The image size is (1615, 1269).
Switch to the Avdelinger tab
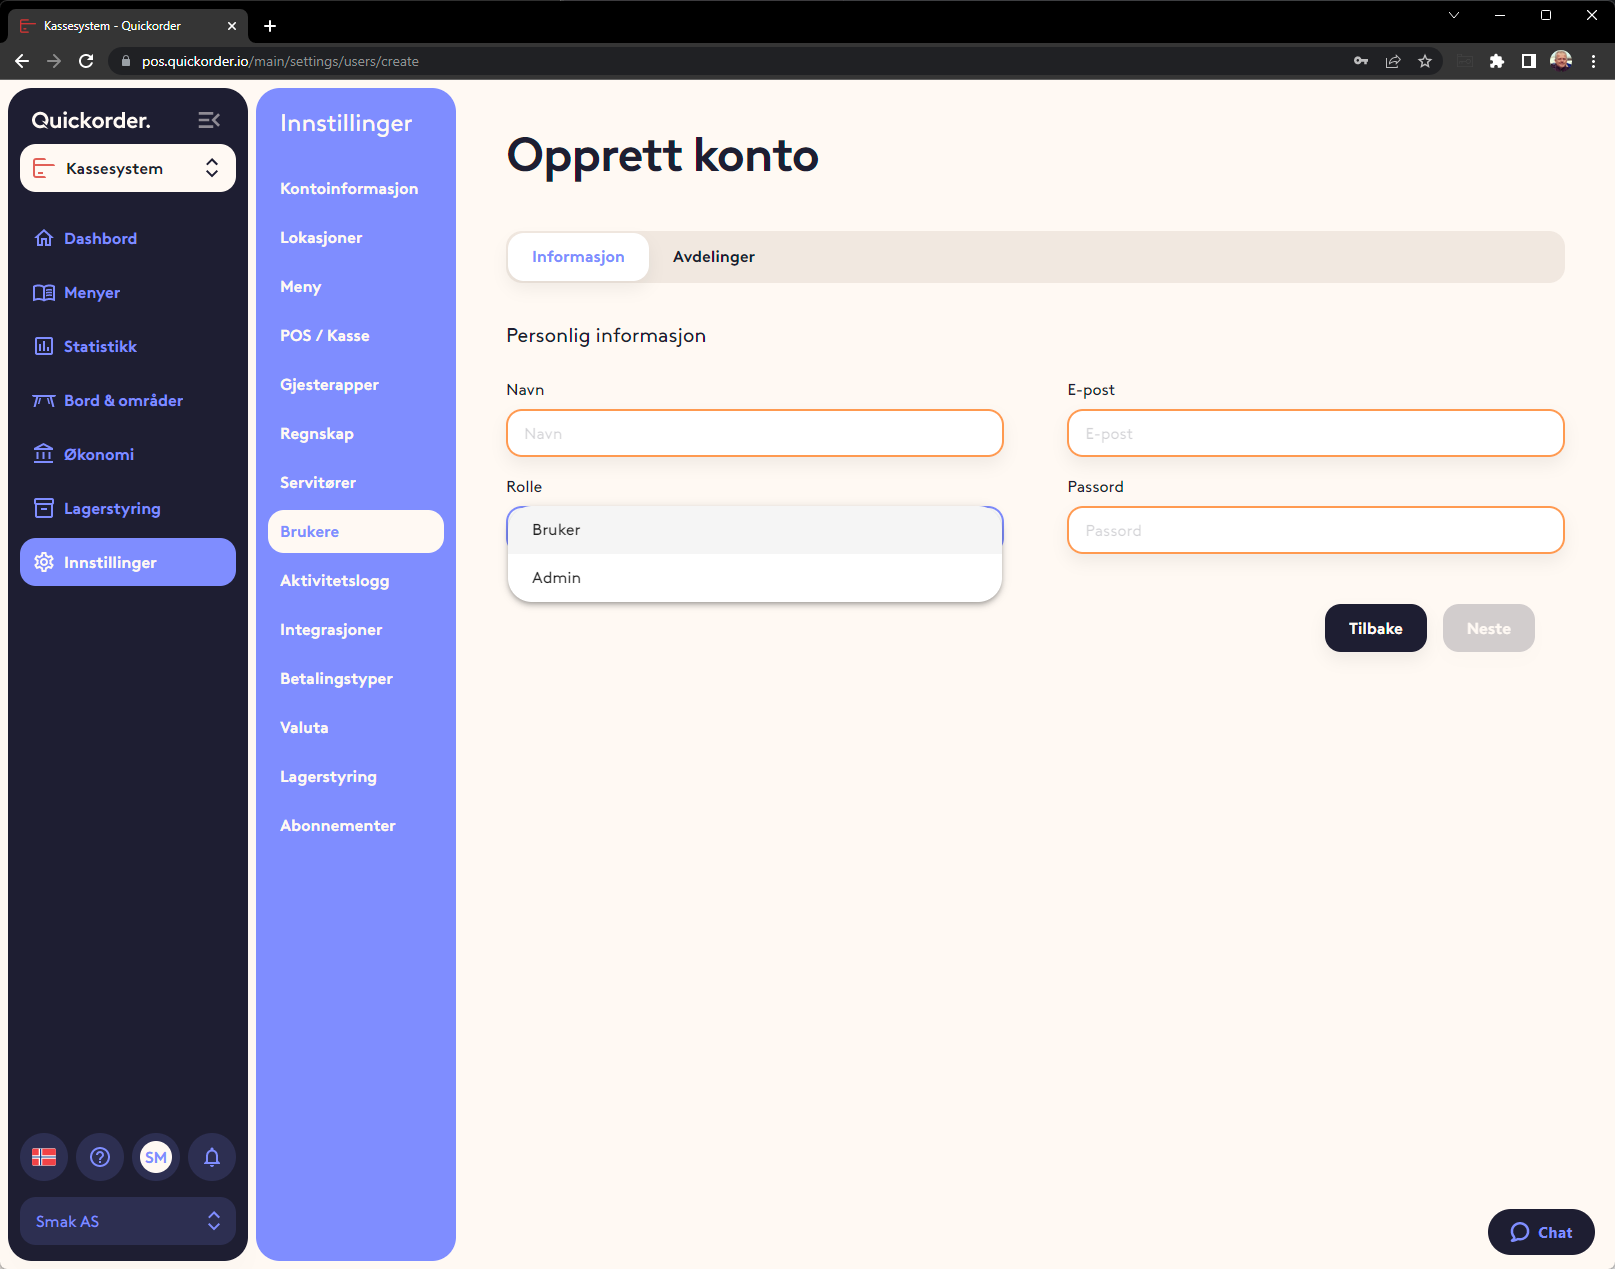click(714, 257)
